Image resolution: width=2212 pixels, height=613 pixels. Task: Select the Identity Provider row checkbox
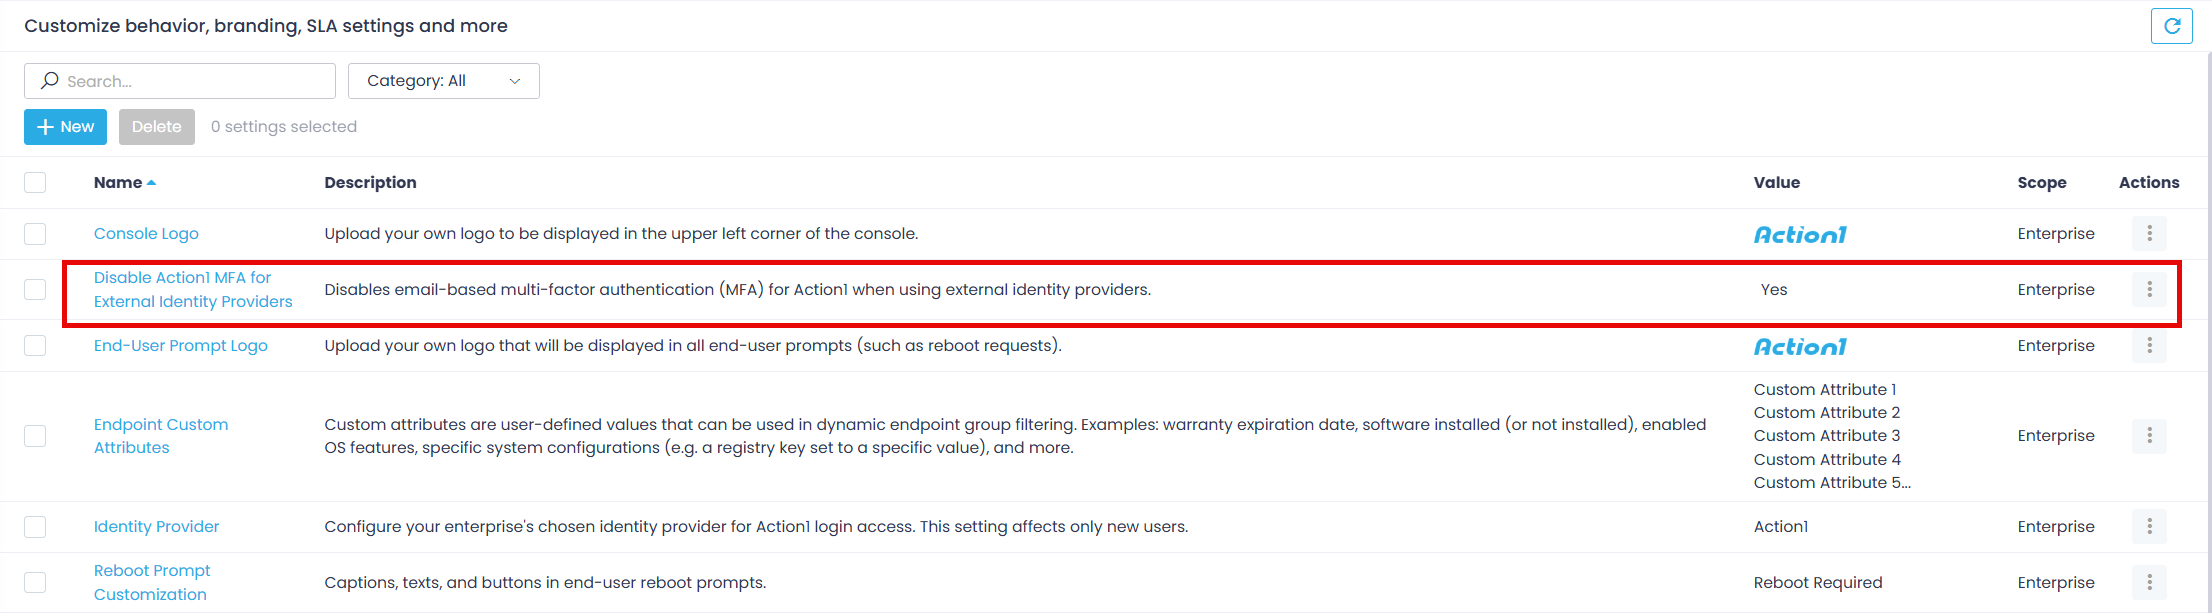pyautogui.click(x=35, y=526)
